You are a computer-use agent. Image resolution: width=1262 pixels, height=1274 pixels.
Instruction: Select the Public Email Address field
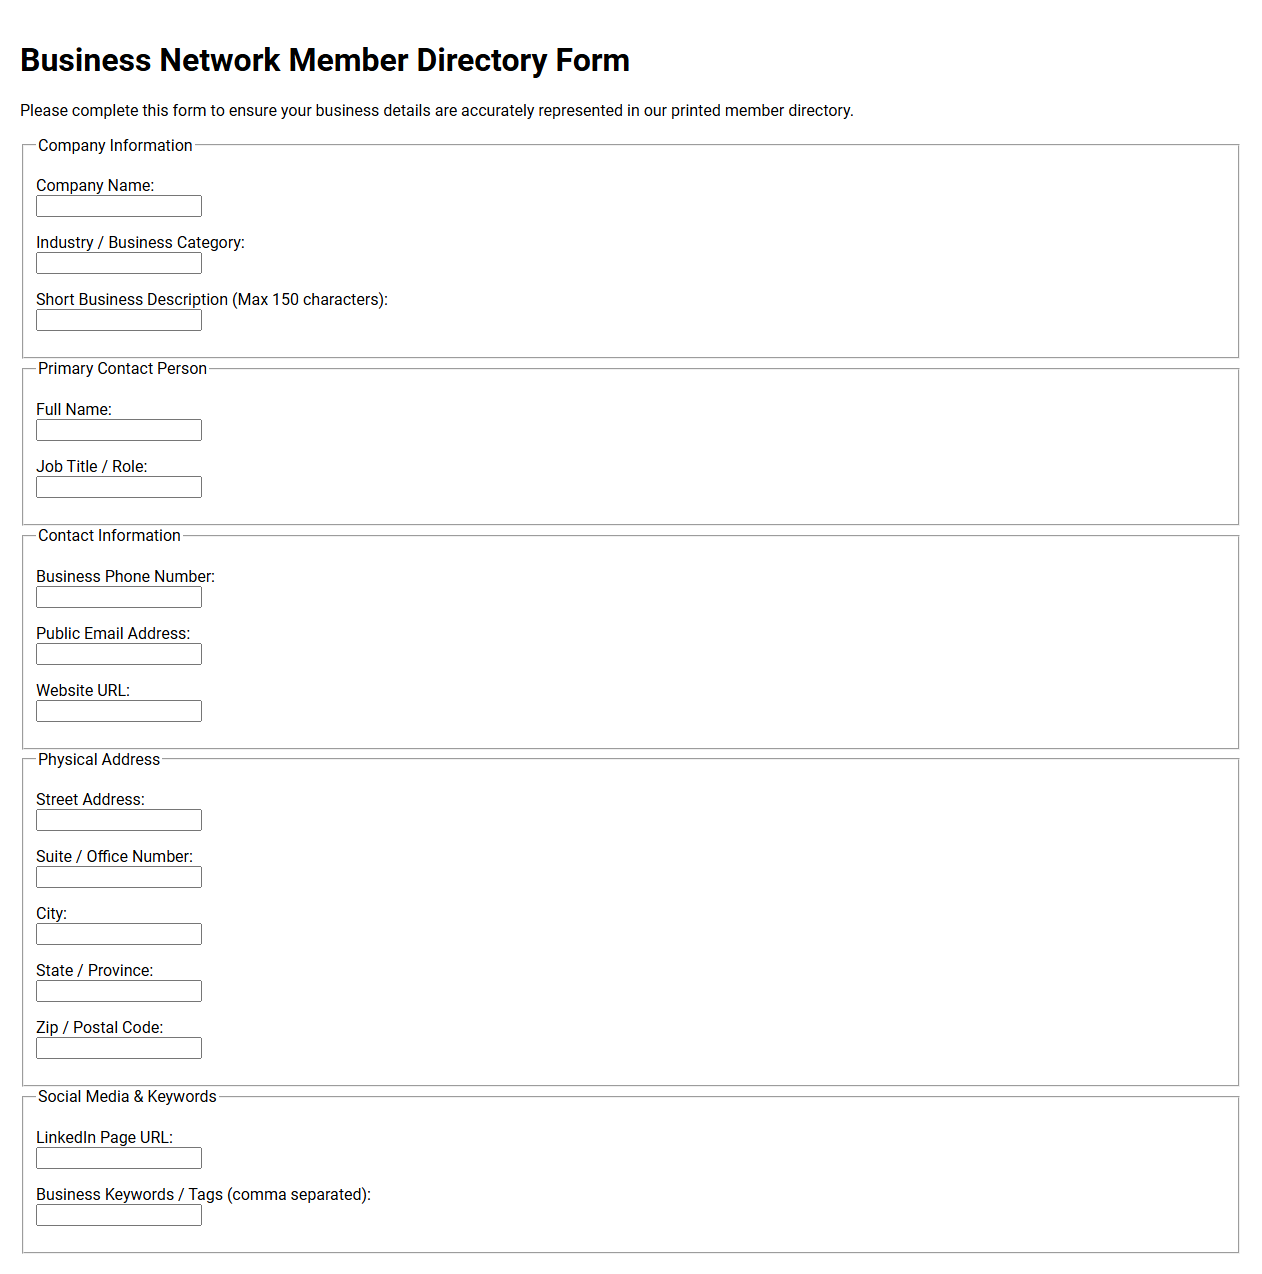click(x=119, y=654)
